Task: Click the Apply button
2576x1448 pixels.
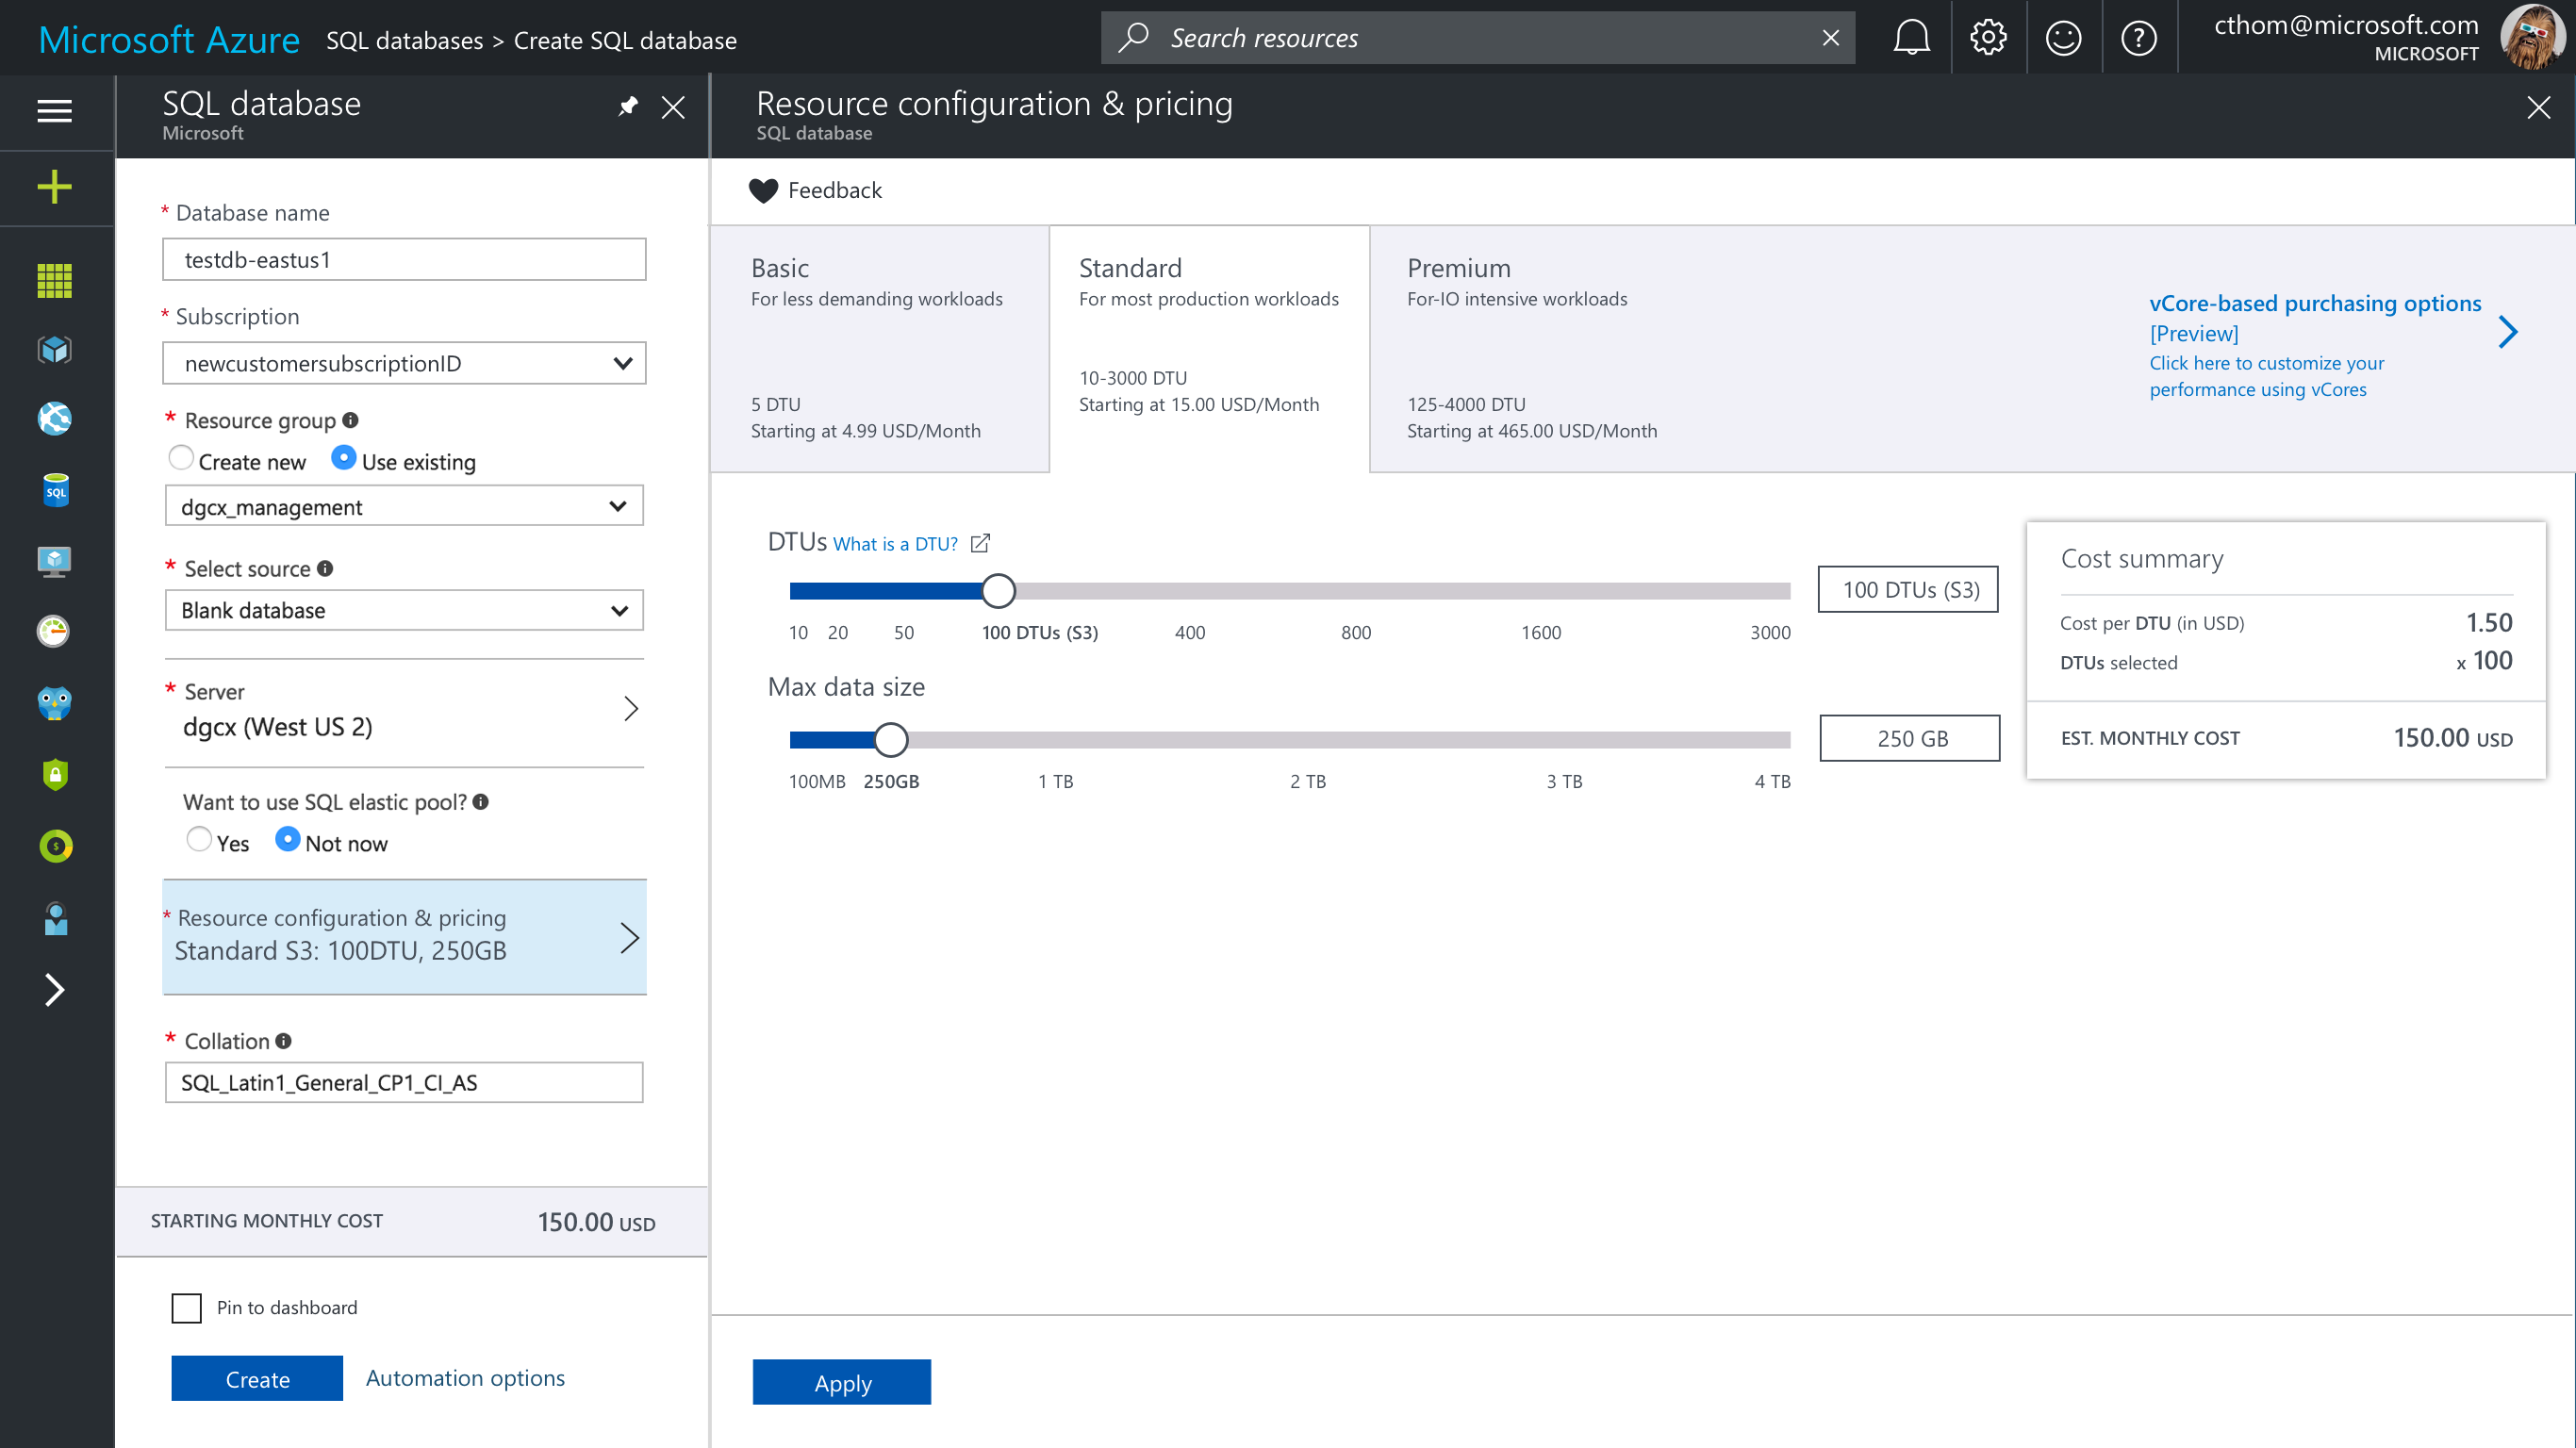Action: (842, 1383)
